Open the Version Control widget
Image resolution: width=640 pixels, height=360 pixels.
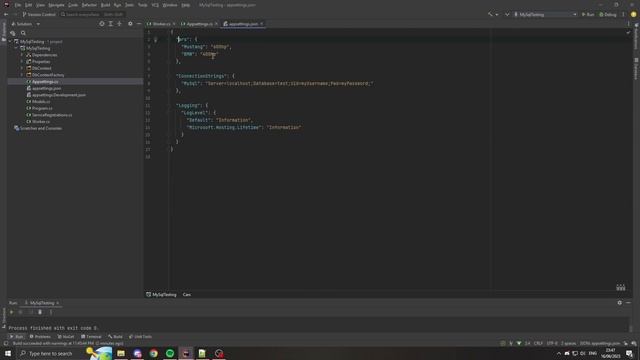(x=39, y=14)
